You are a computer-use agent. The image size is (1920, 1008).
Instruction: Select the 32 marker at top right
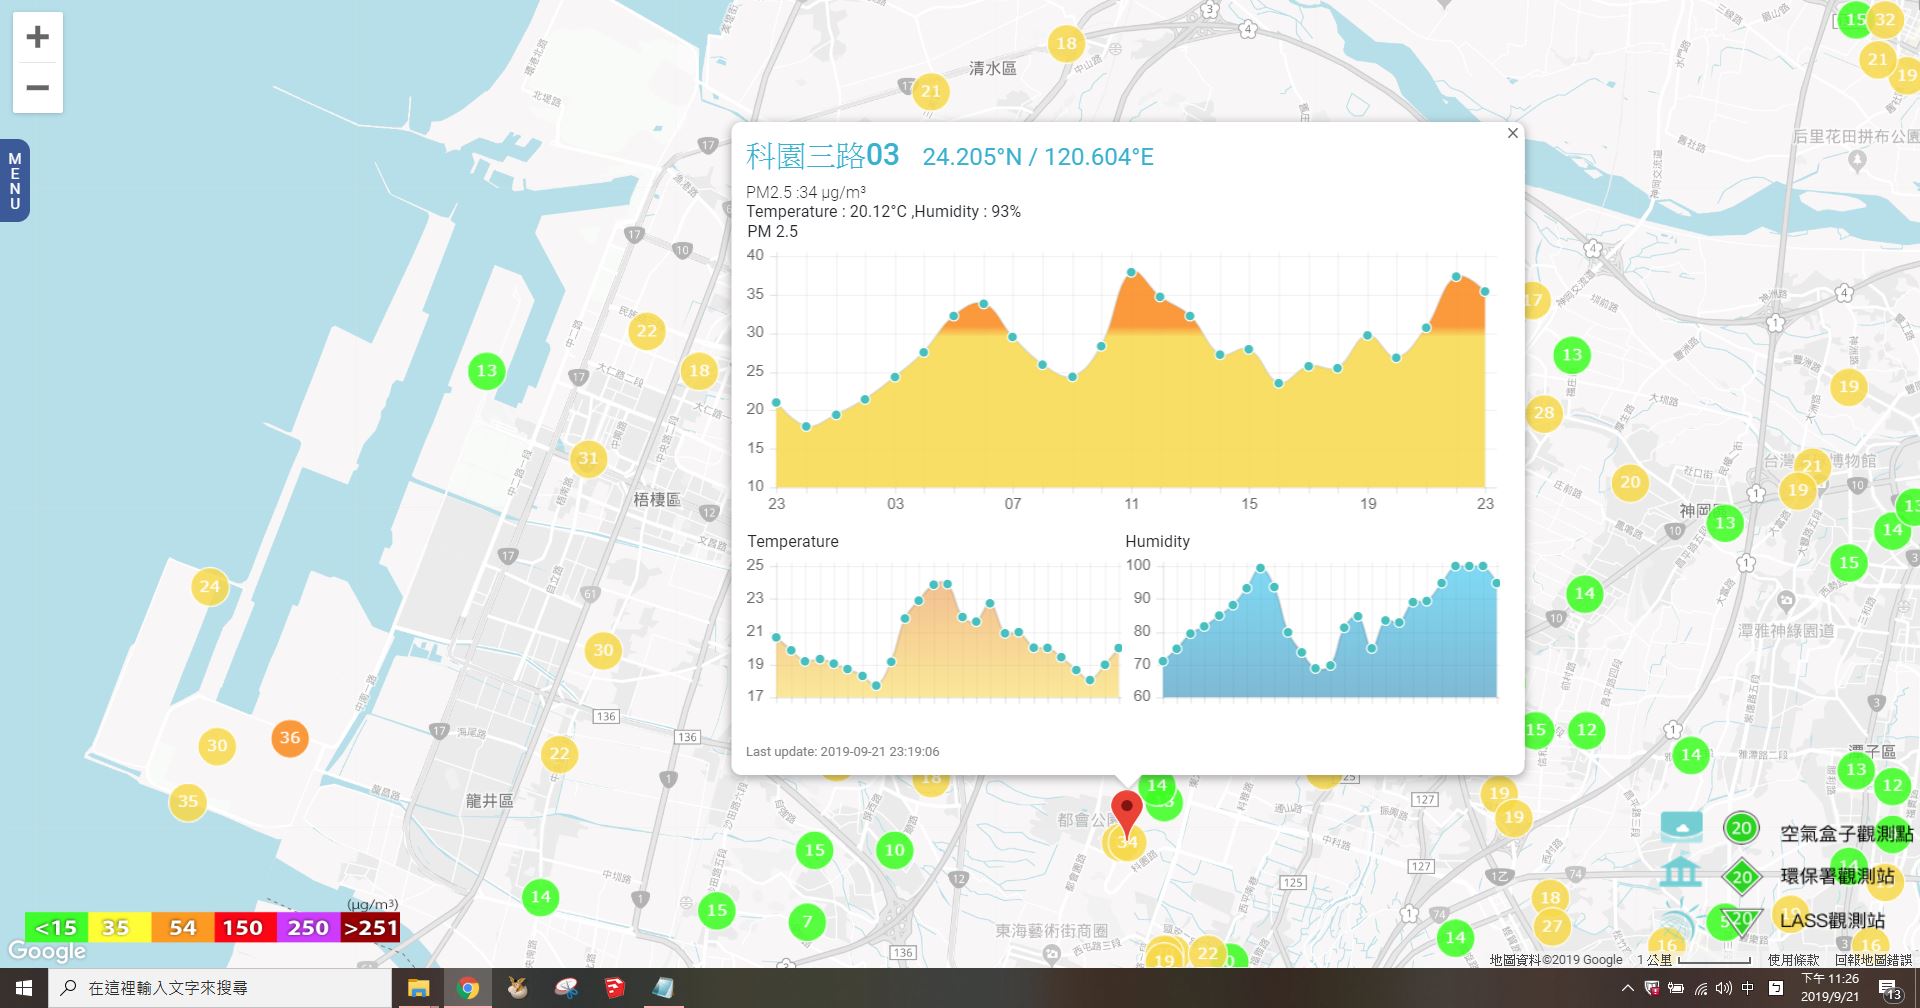click(1885, 19)
